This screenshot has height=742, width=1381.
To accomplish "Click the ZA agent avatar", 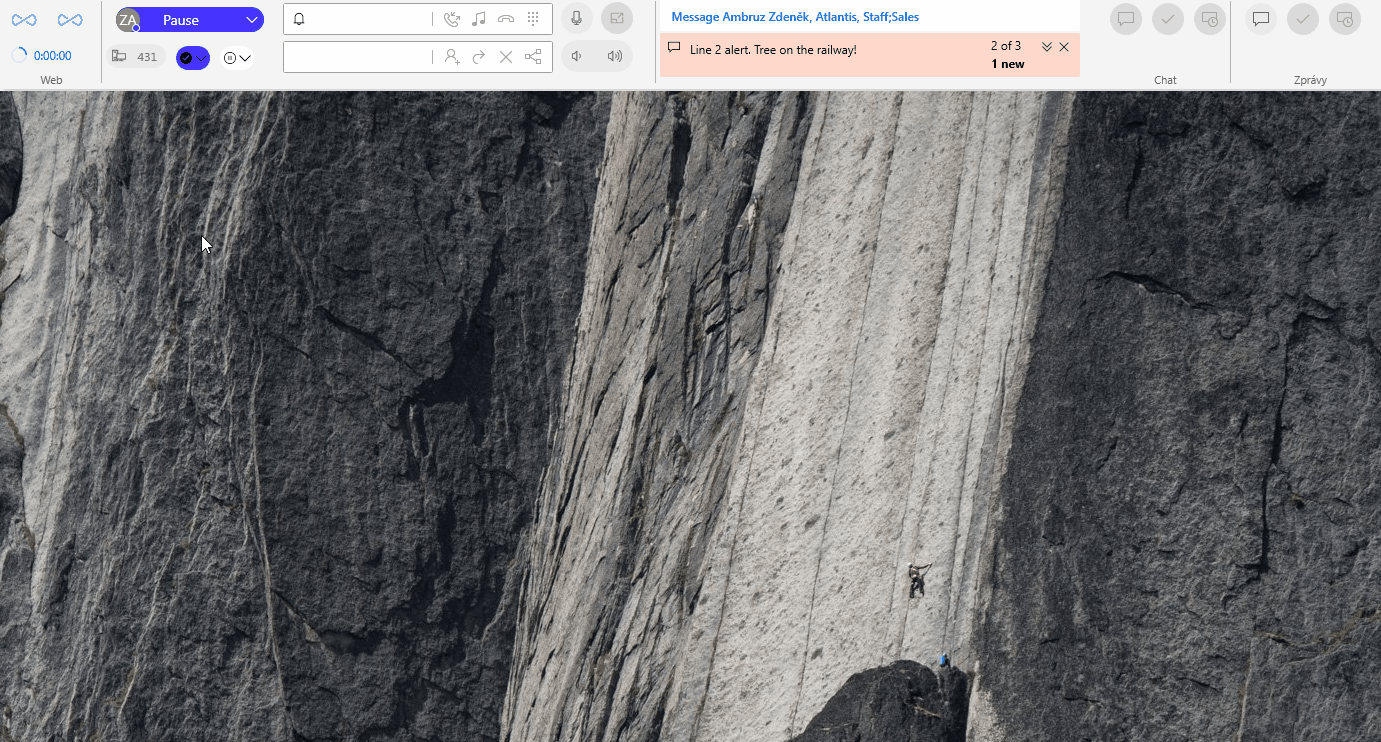I will 128,20.
